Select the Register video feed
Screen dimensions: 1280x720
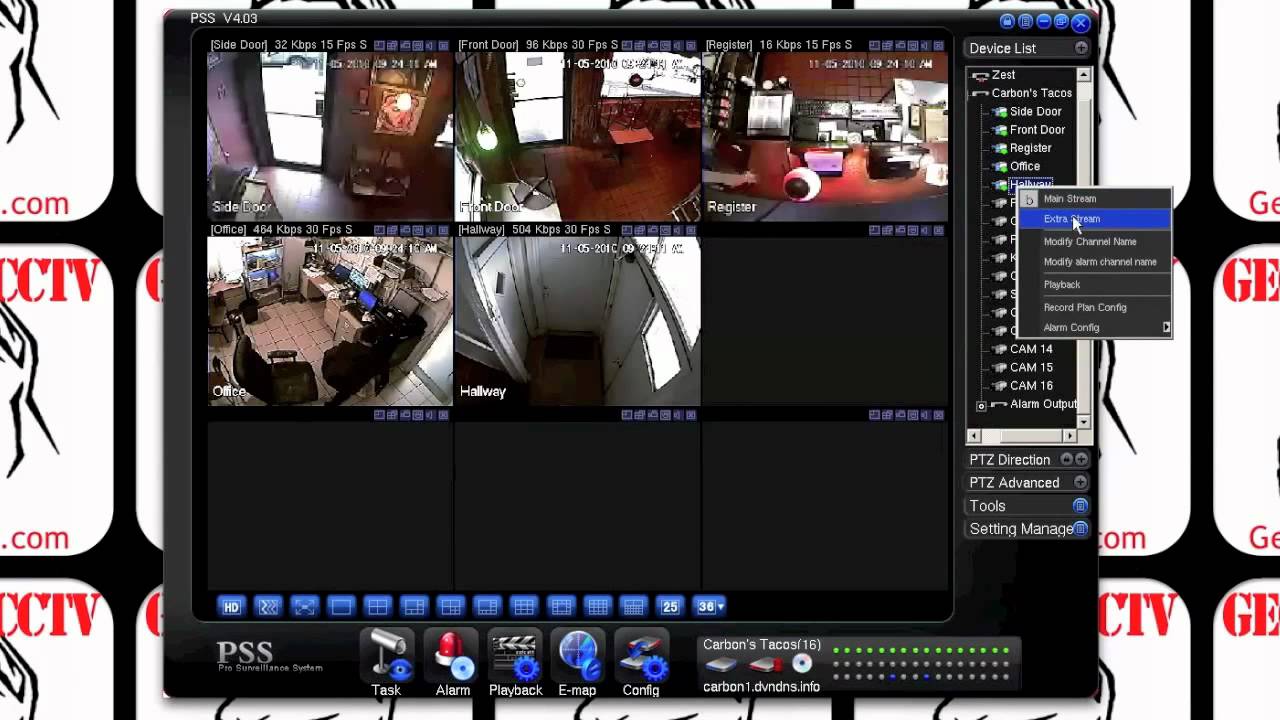(x=825, y=136)
